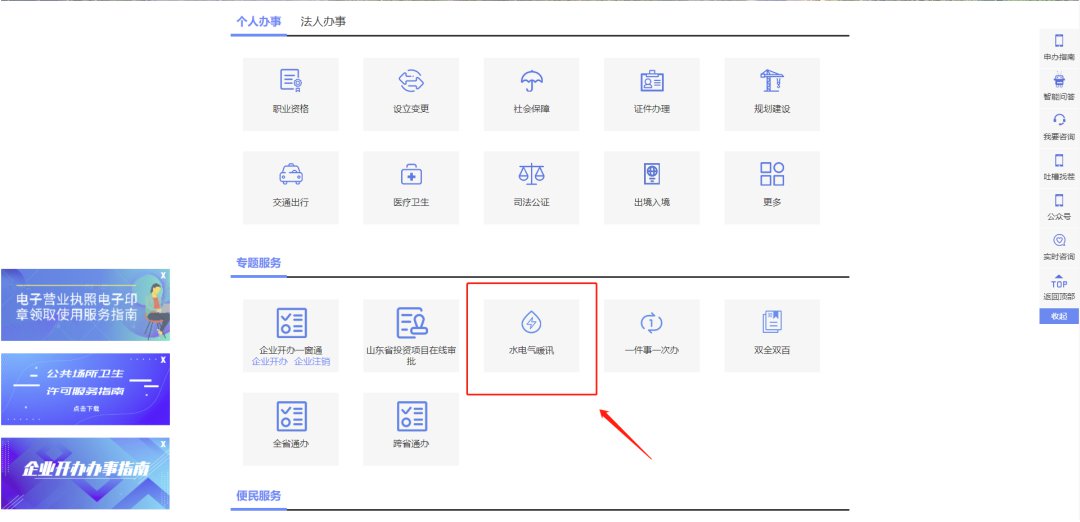Open 交通出行 taxi icon

[291, 175]
